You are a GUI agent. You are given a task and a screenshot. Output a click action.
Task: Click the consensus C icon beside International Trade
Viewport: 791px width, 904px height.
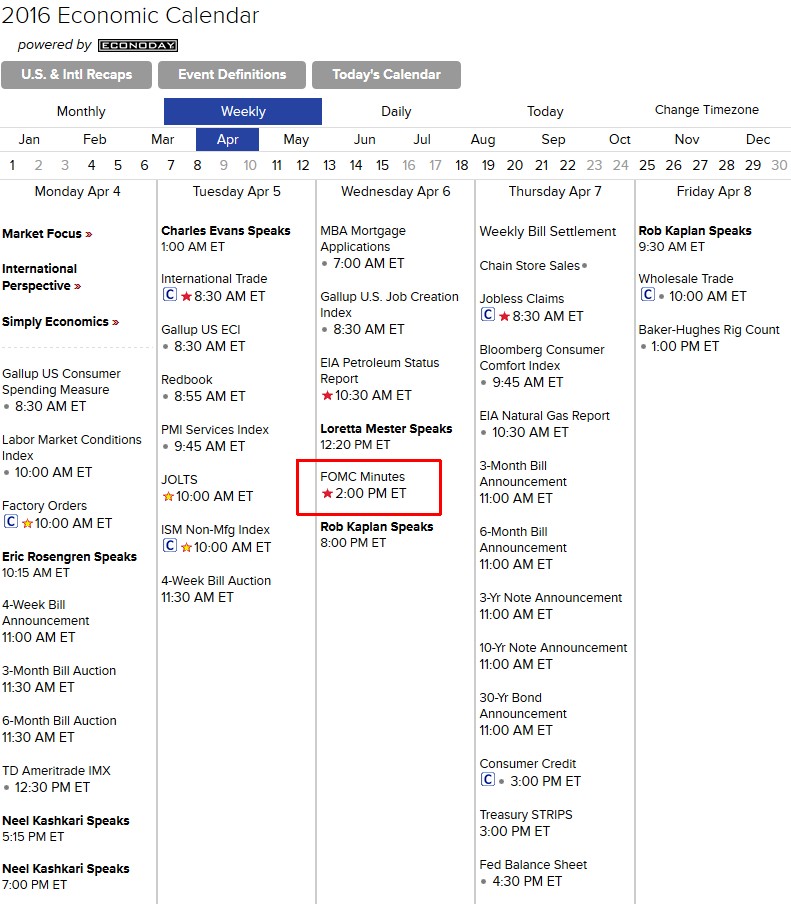170,295
